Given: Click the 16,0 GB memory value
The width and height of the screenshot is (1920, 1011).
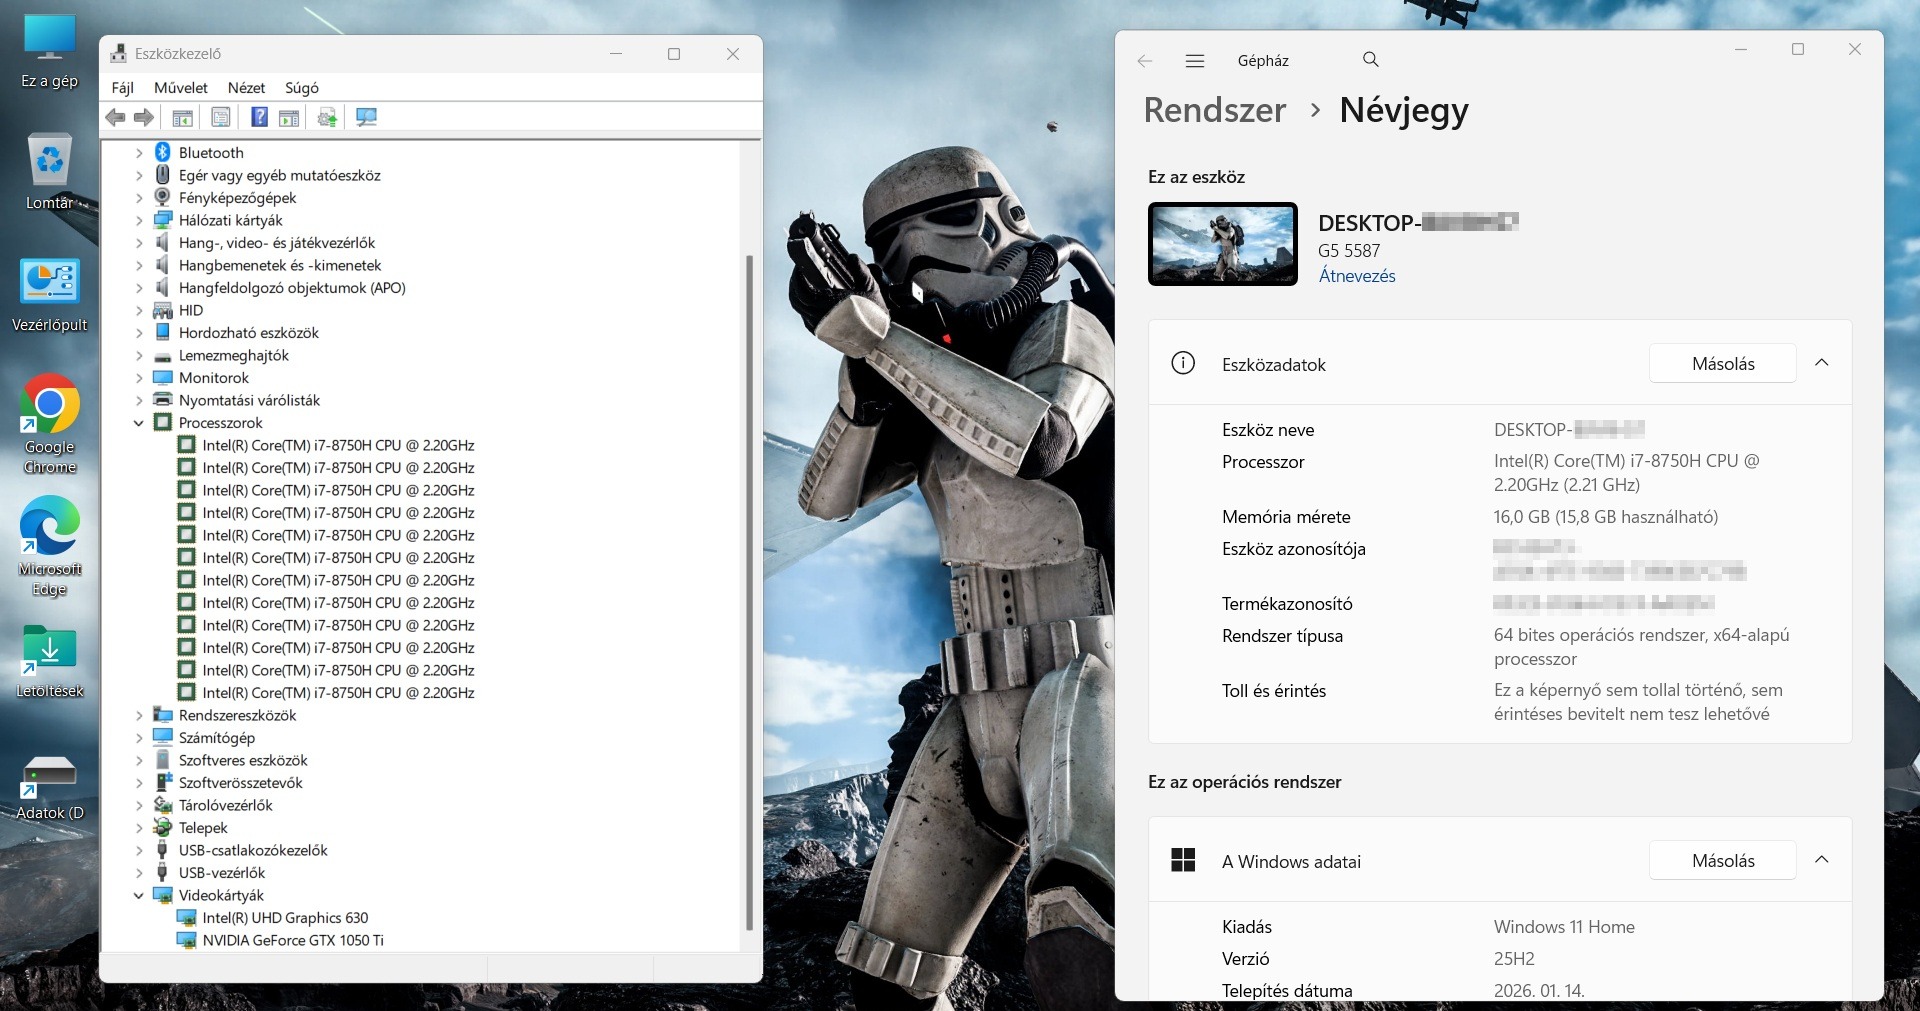Looking at the screenshot, I should (1606, 517).
